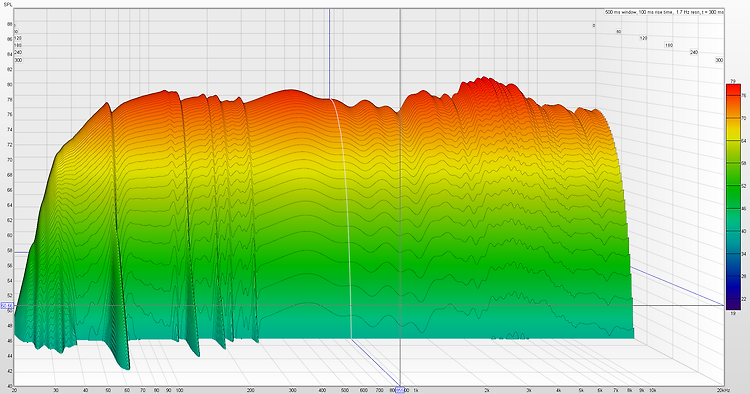Click the '4k' frequency axis label

(558, 390)
